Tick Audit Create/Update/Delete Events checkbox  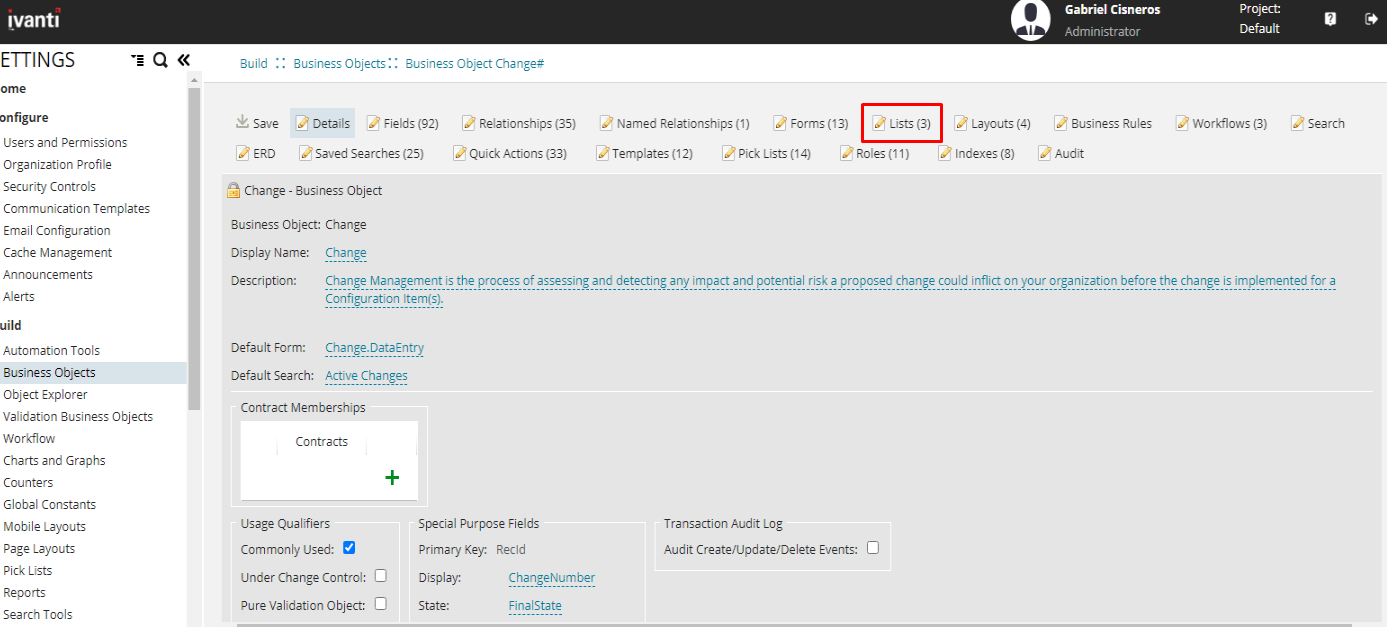[873, 548]
